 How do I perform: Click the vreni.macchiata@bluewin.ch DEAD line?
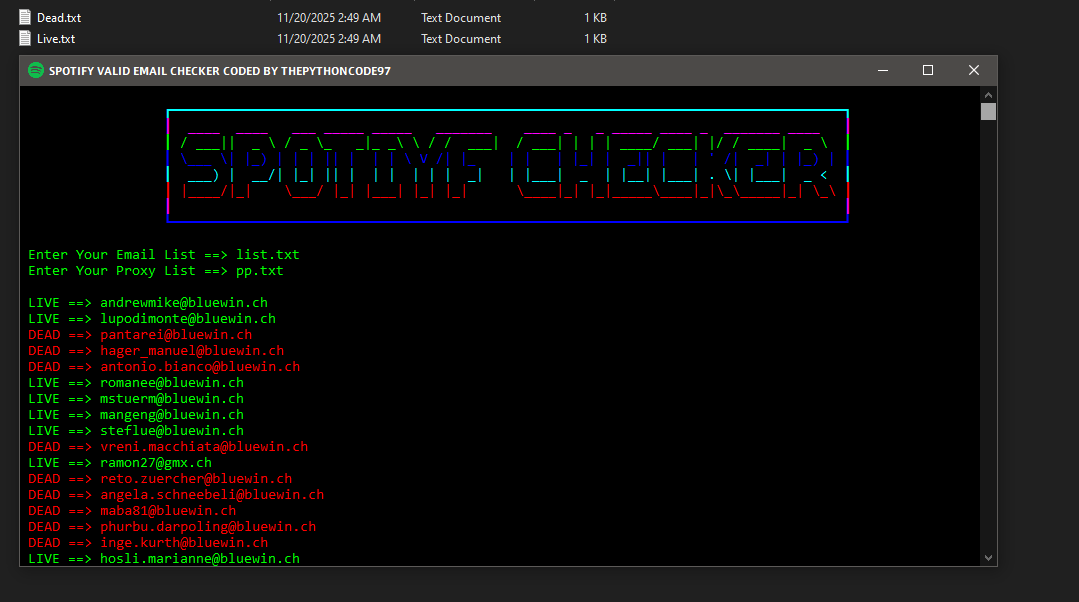[x=169, y=447]
